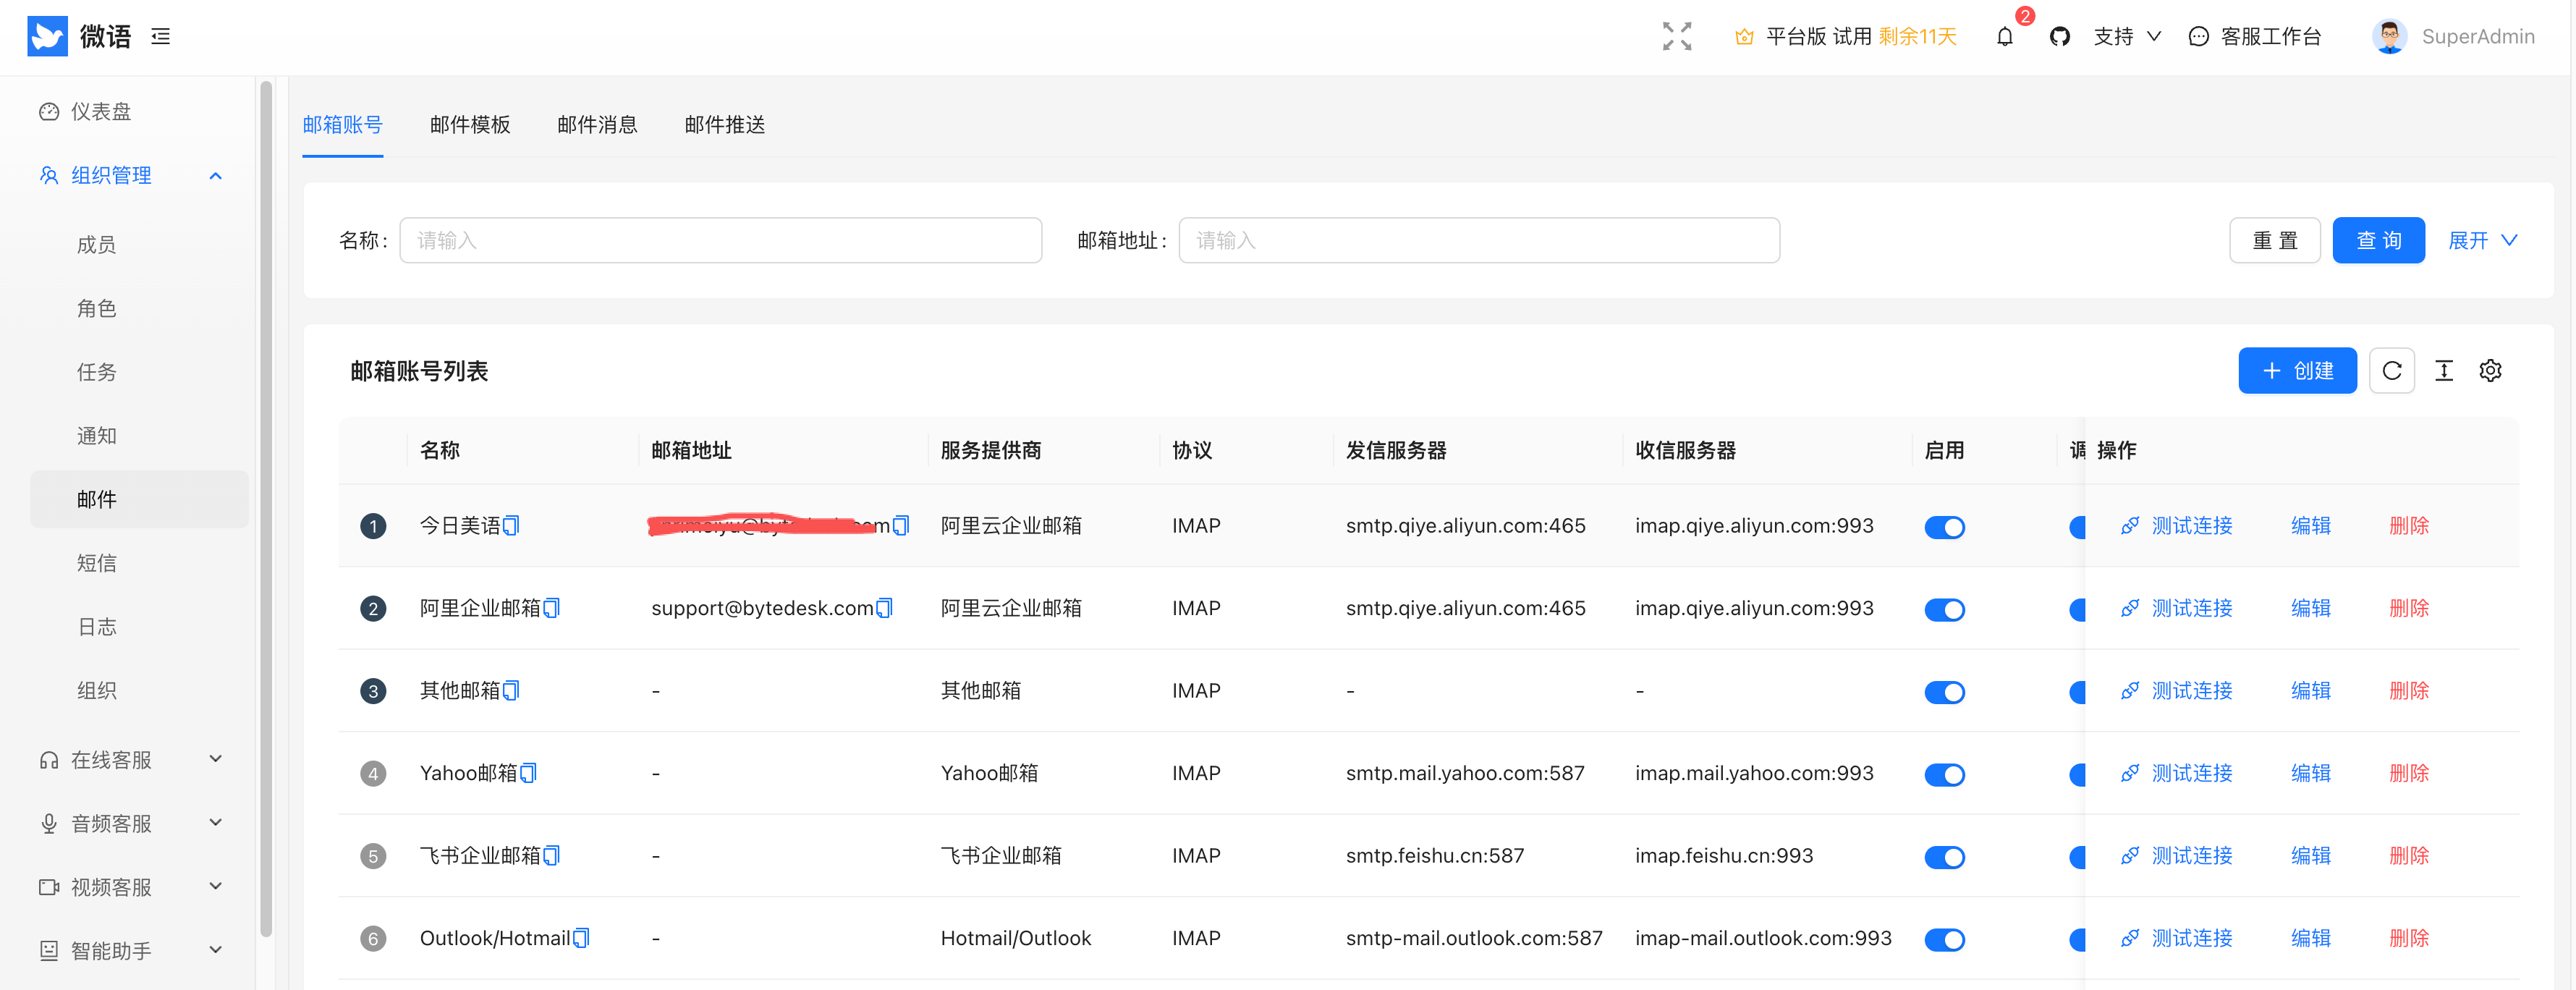This screenshot has height=990, width=2576.
Task: Click the 重置 button
Action: [x=2274, y=241]
